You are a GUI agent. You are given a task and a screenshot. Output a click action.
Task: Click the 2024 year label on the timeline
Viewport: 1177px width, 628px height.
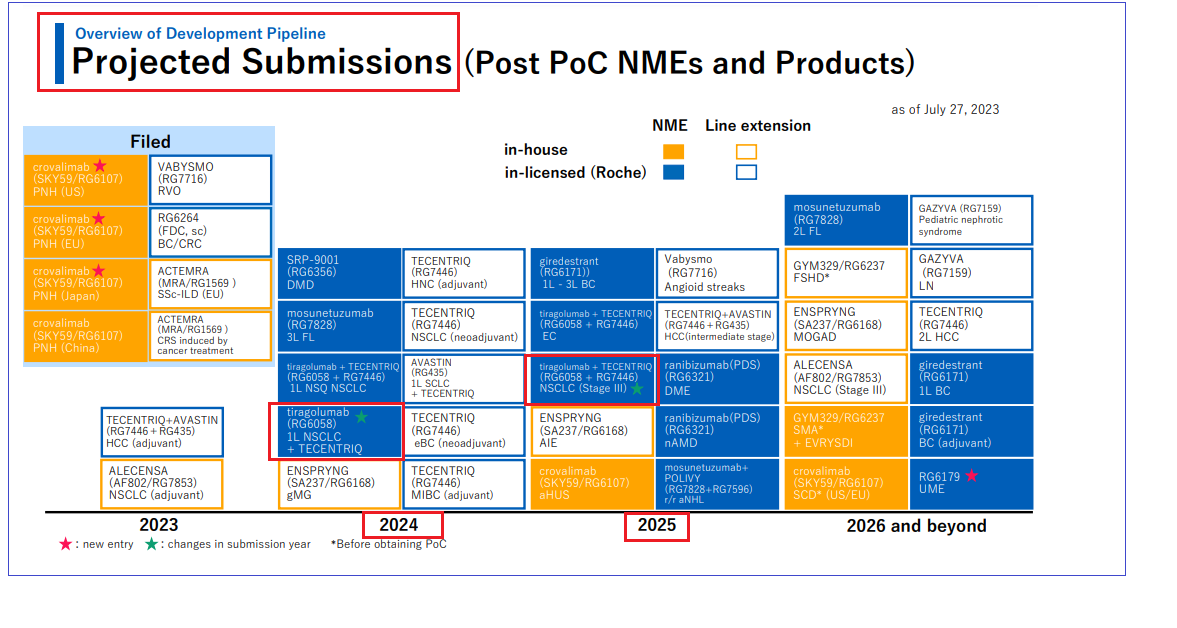(x=402, y=526)
